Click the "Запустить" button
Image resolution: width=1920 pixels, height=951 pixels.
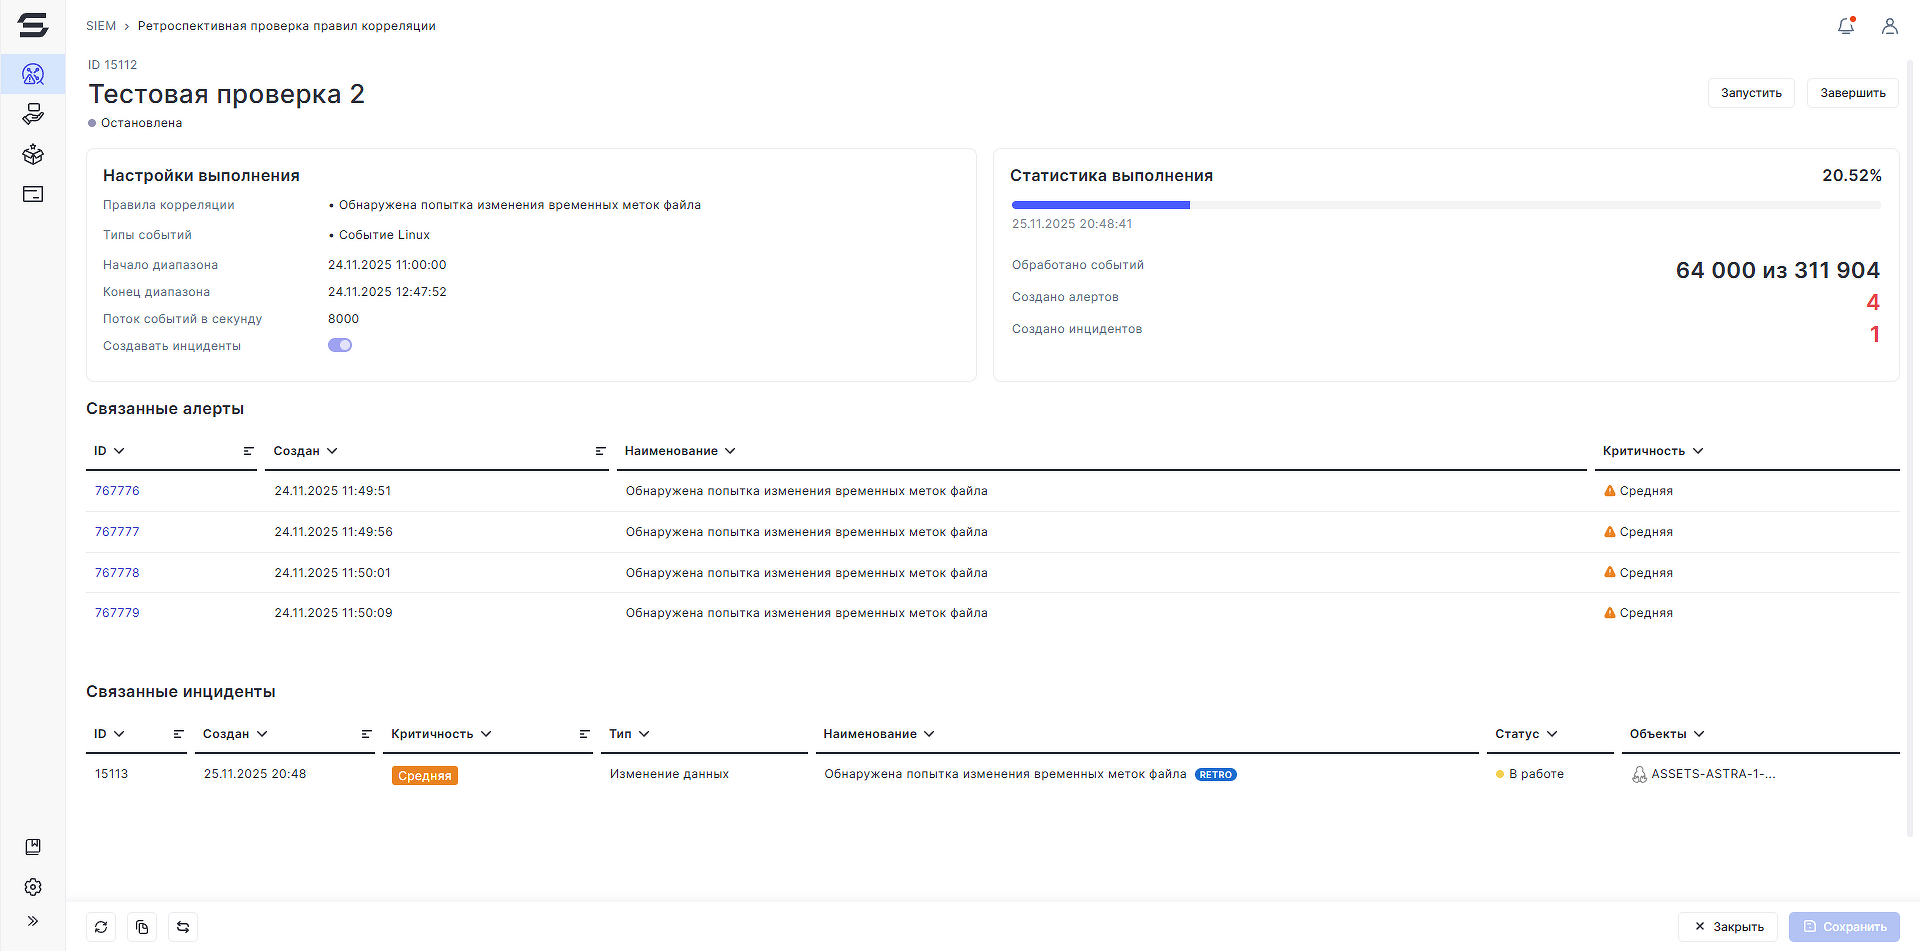coord(1751,93)
